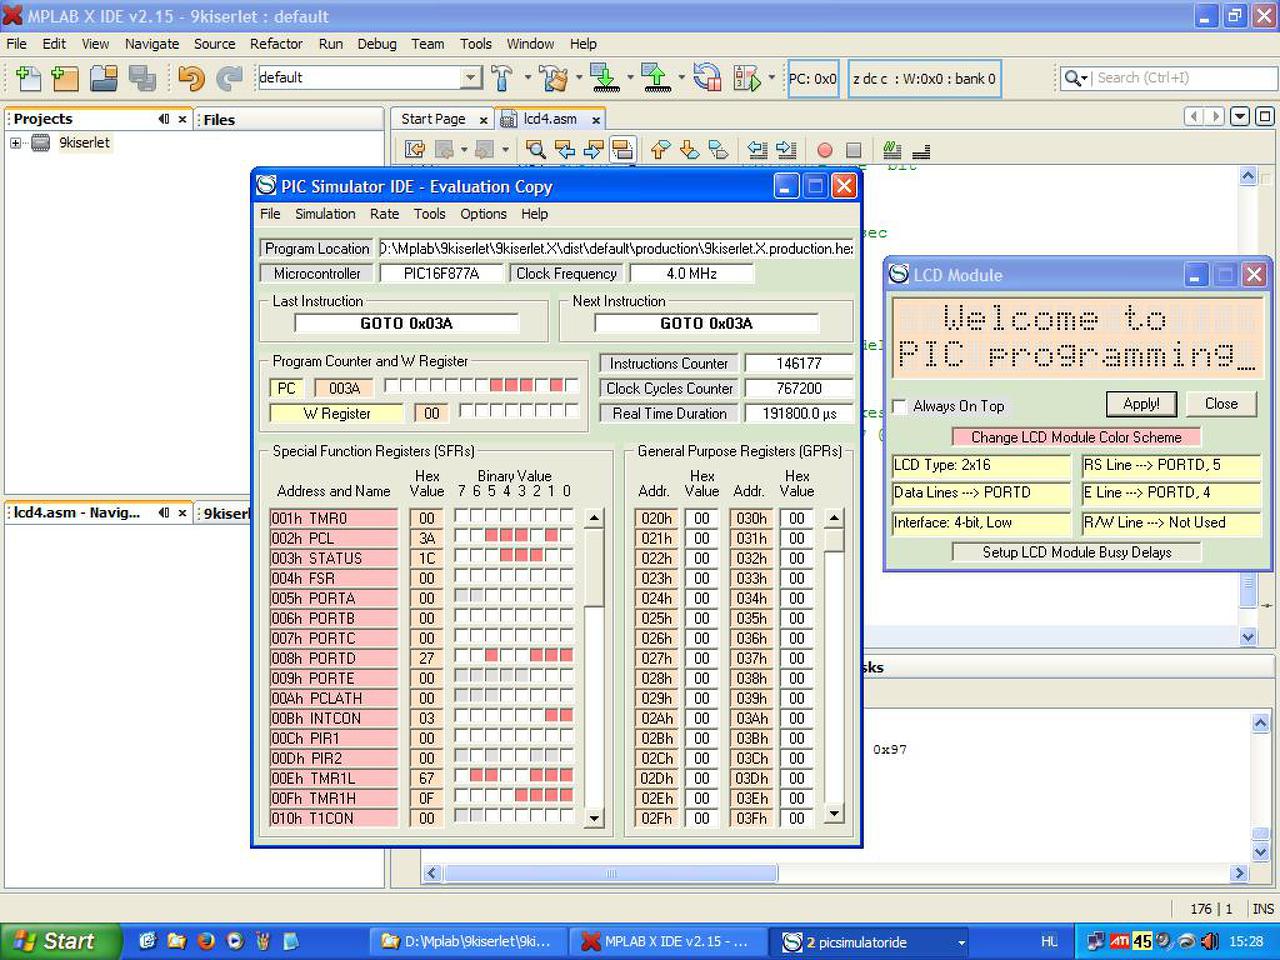Click the Find Selection magnifier icon in editor
Viewport: 1280px width, 960px height.
tap(536, 150)
